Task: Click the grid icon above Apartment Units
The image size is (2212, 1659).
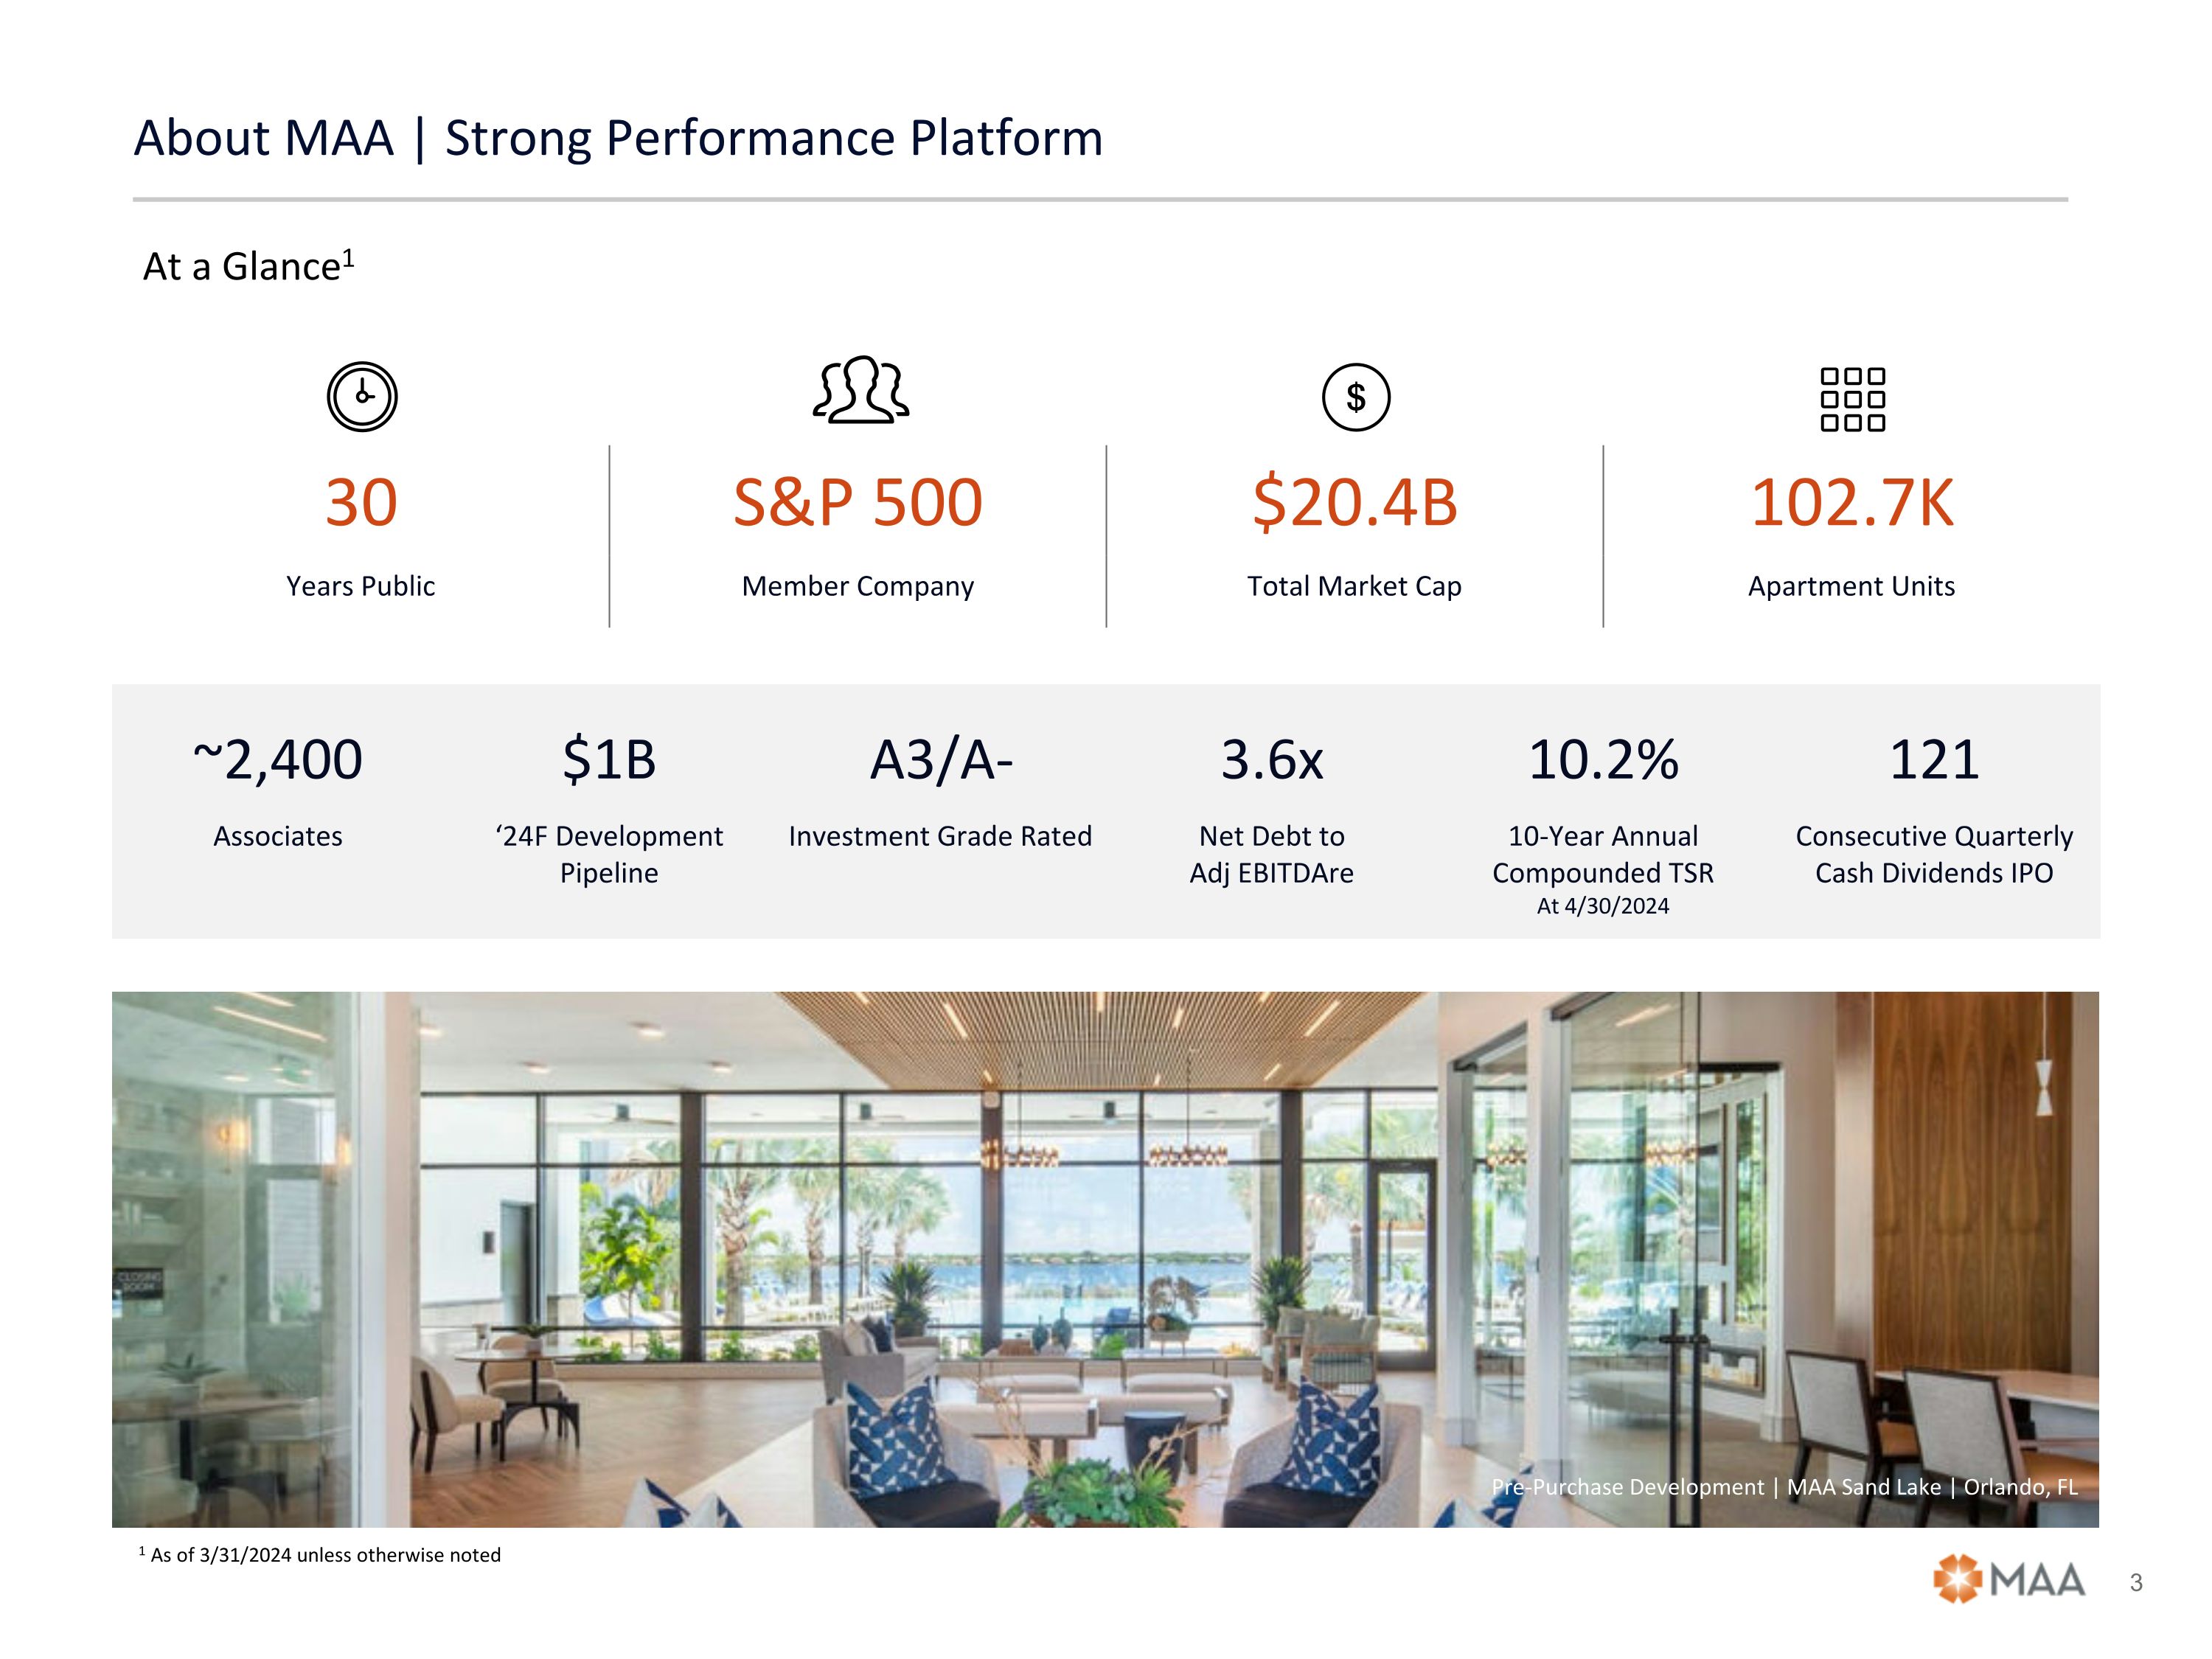Action: tap(1852, 399)
